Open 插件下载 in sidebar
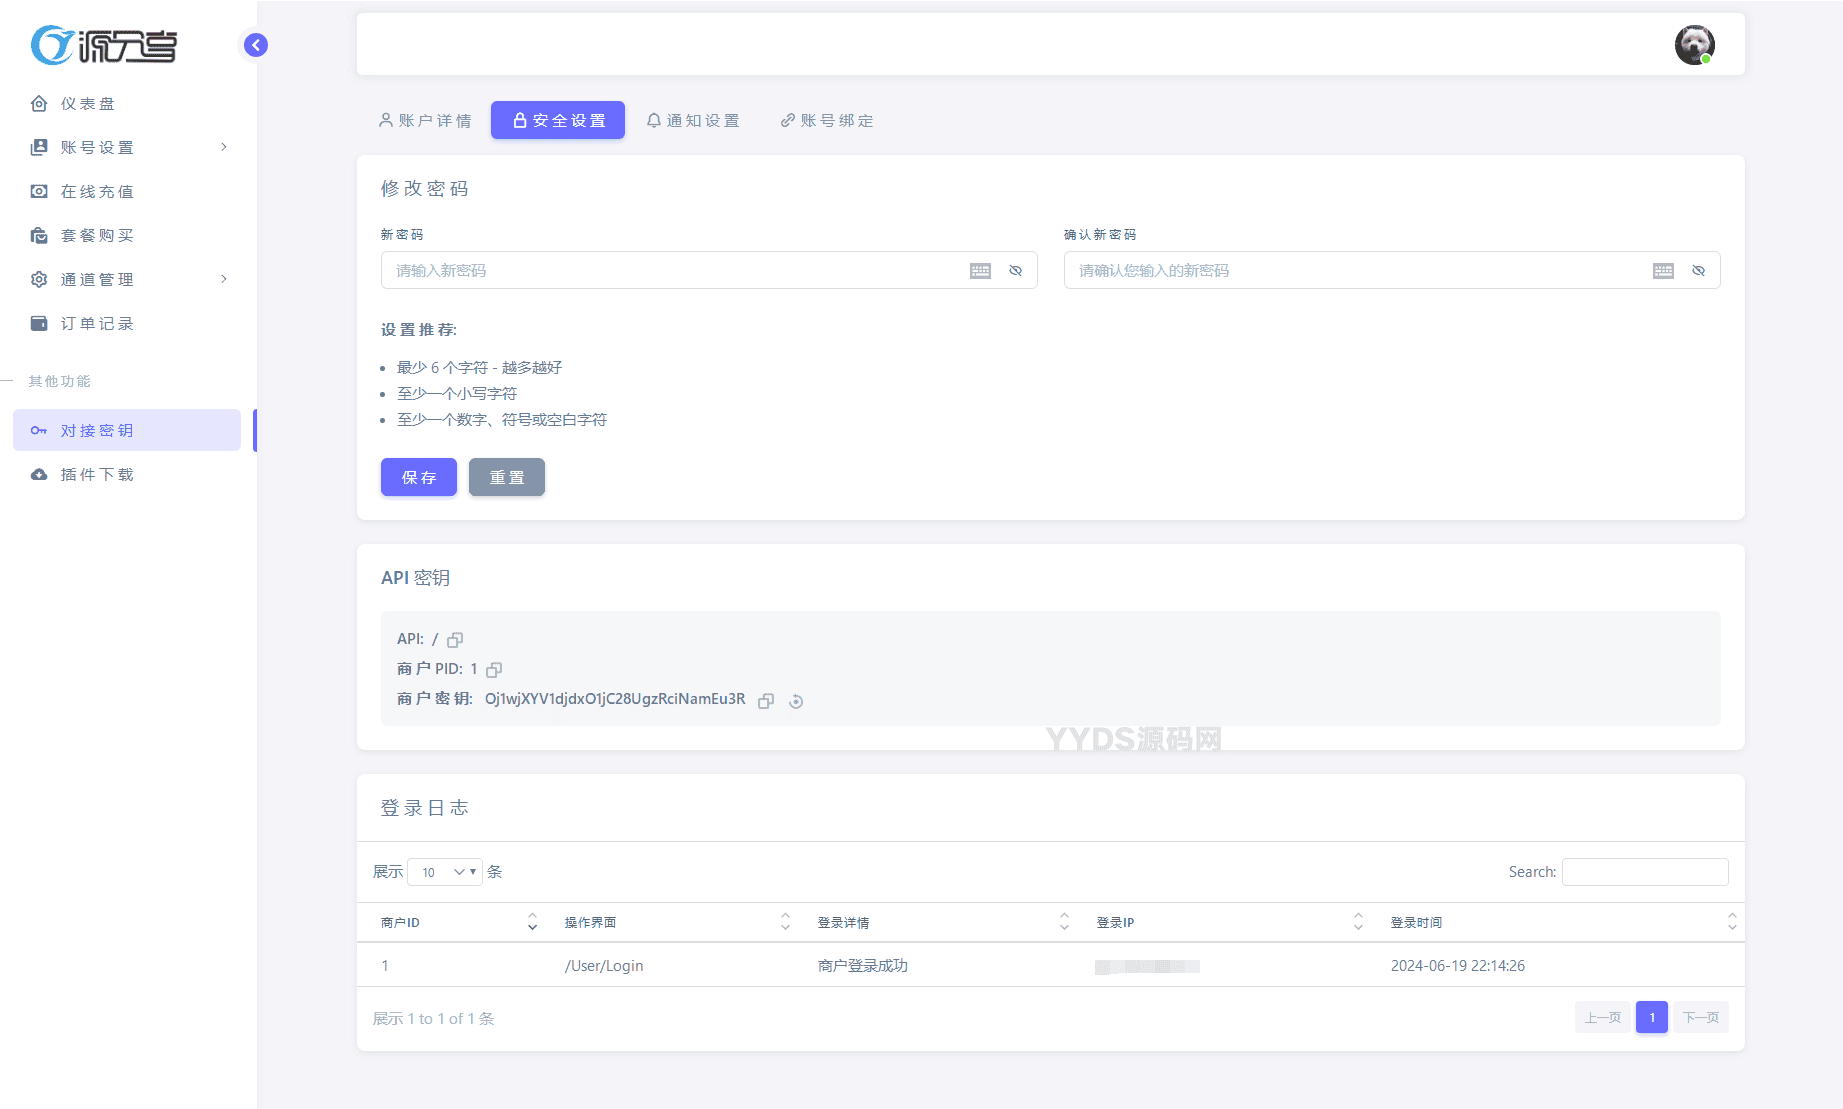 (128, 475)
